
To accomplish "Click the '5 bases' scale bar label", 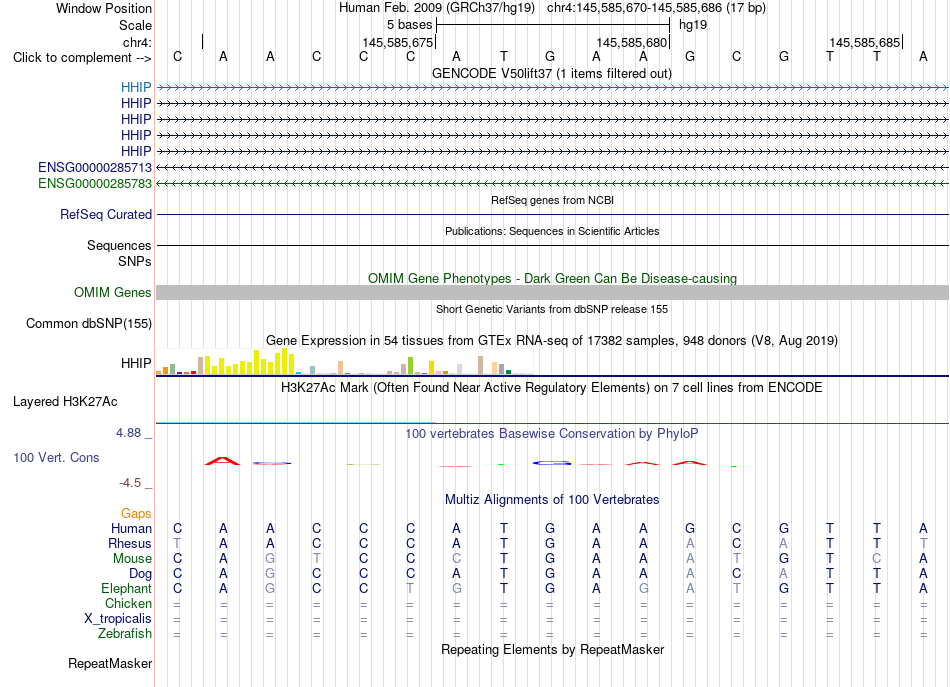I will (410, 25).
